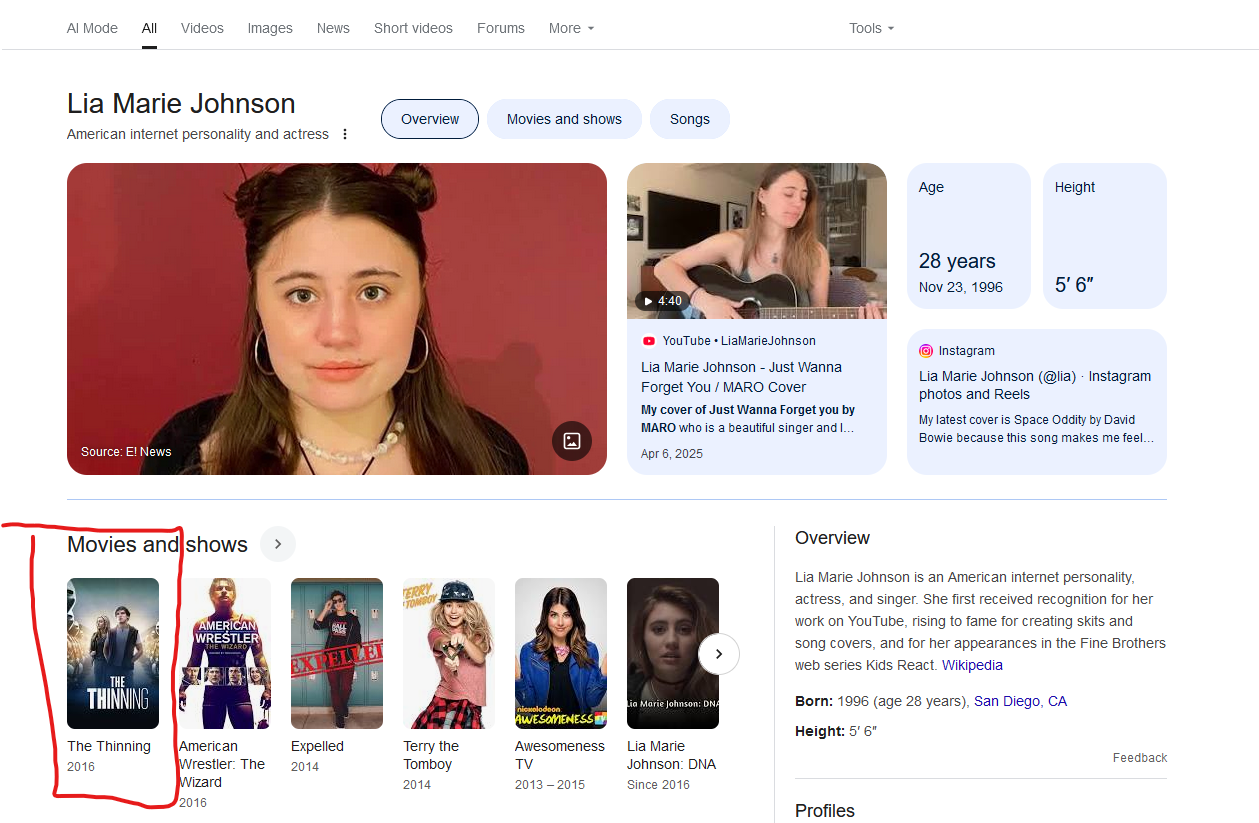This screenshot has height=823, width=1259.
Task: Open the Lia Marie Johnson: DNA poster
Action: (673, 653)
